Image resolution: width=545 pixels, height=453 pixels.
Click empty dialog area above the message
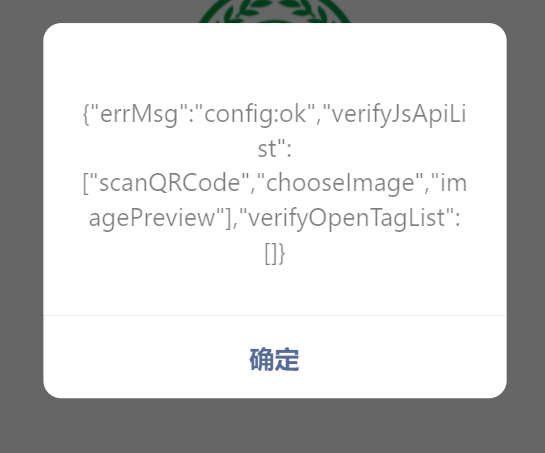275,63
